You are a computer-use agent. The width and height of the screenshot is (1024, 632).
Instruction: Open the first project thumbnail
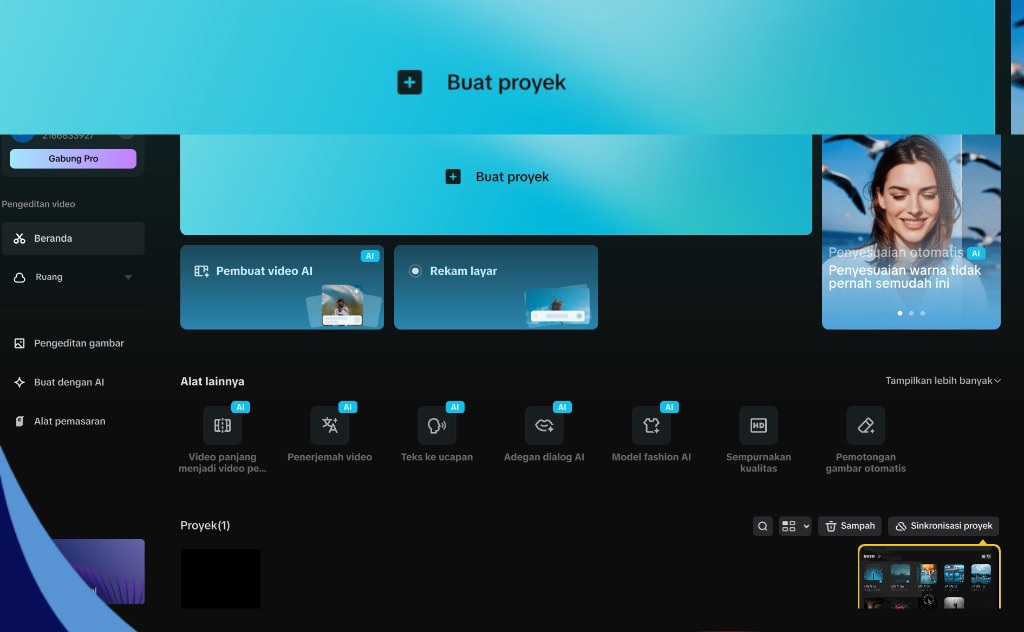point(220,578)
